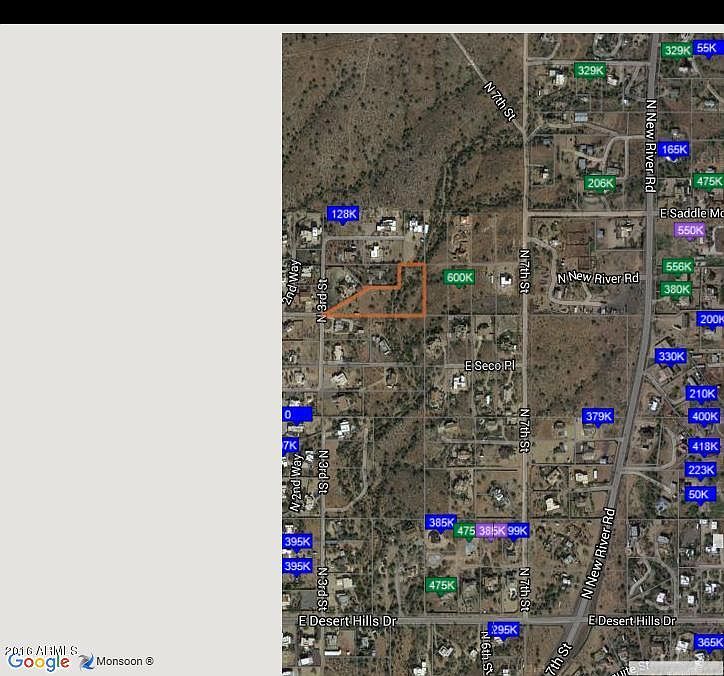This screenshot has height=676, width=724.
Task: Select the green 206K price marker
Action: click(x=600, y=183)
